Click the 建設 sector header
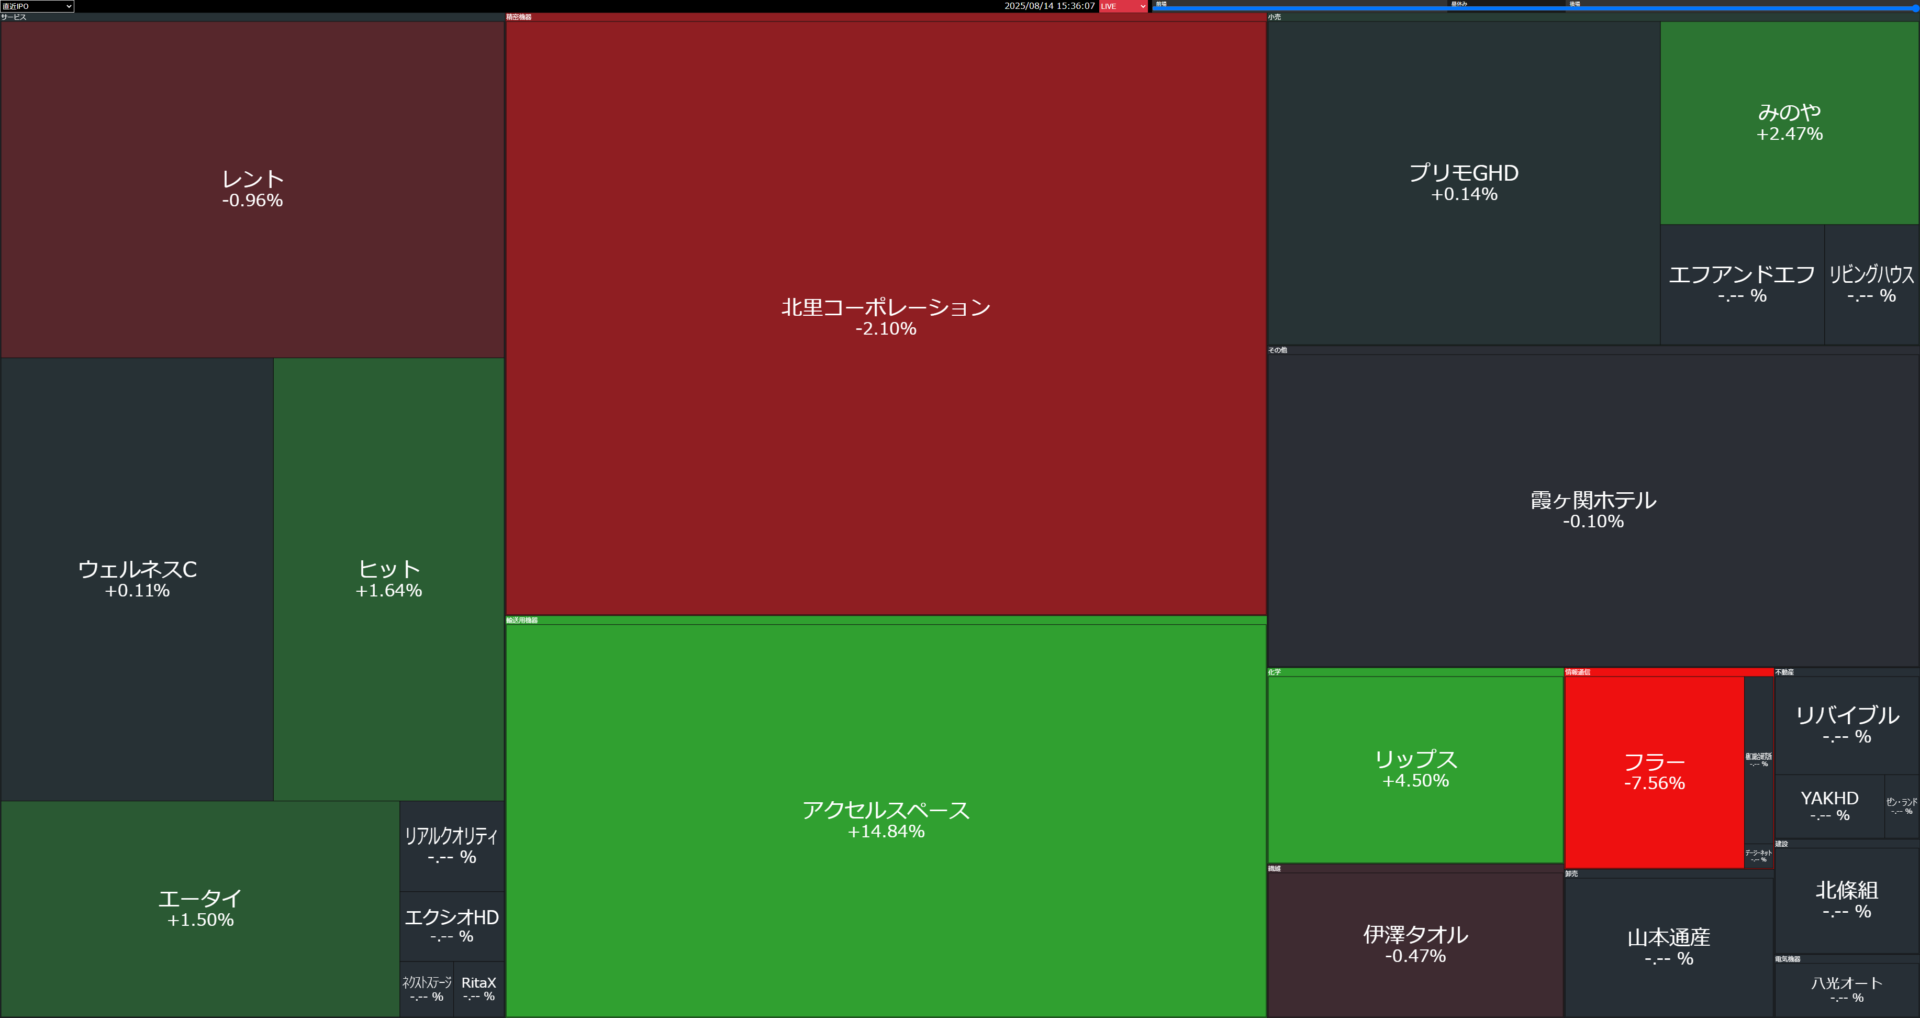 [1847, 844]
